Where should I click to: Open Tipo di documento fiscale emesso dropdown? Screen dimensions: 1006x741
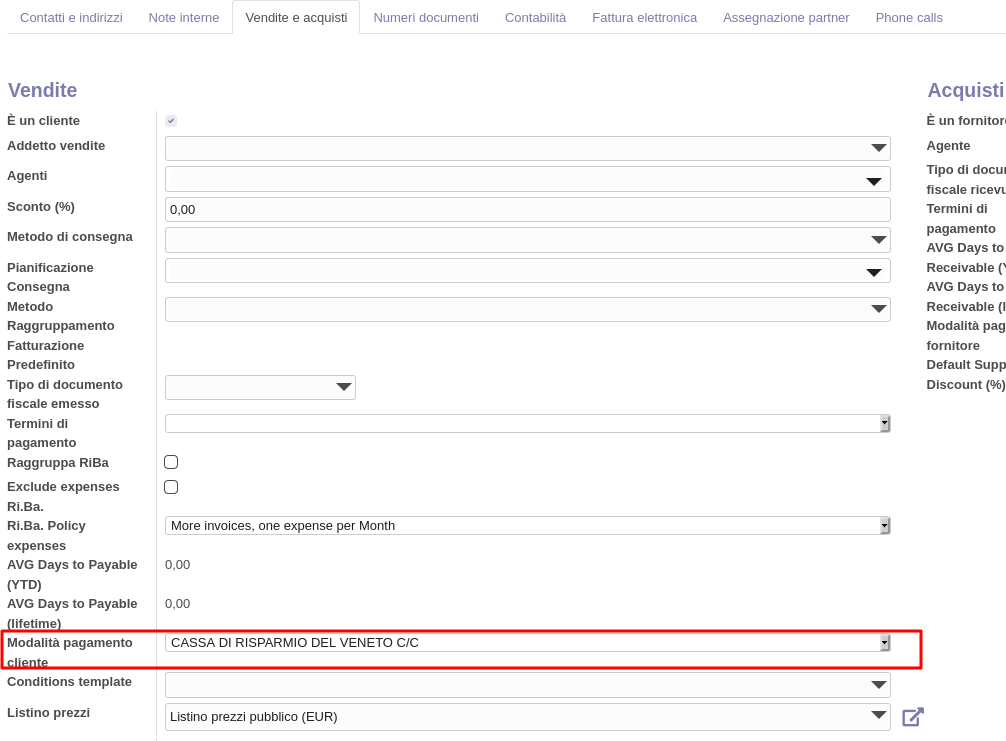coord(260,387)
